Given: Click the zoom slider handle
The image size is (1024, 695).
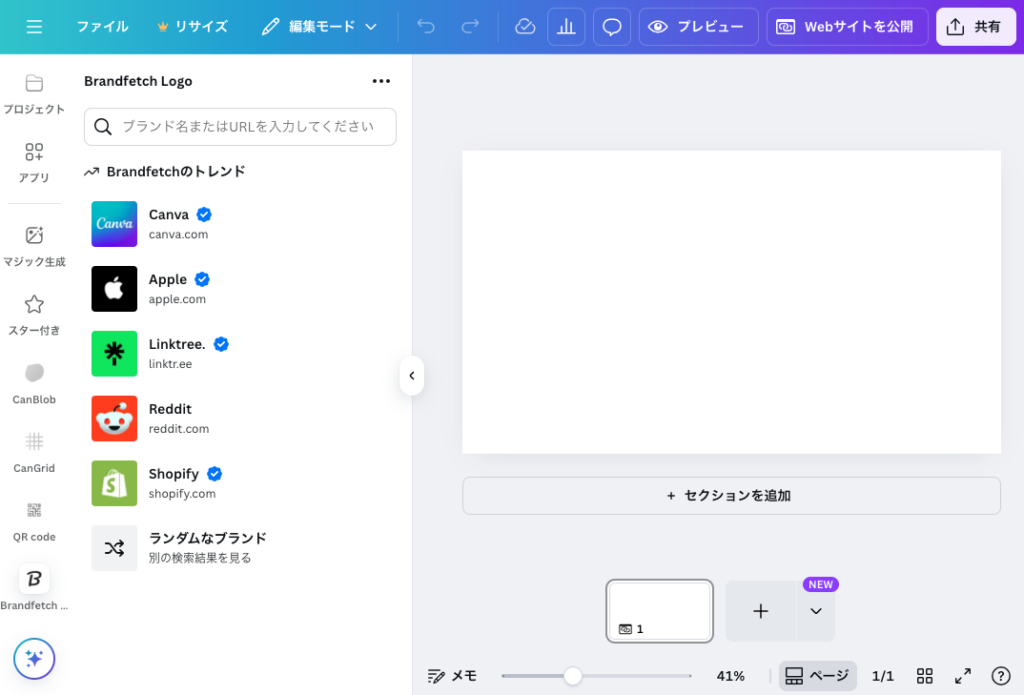Looking at the screenshot, I should [573, 676].
